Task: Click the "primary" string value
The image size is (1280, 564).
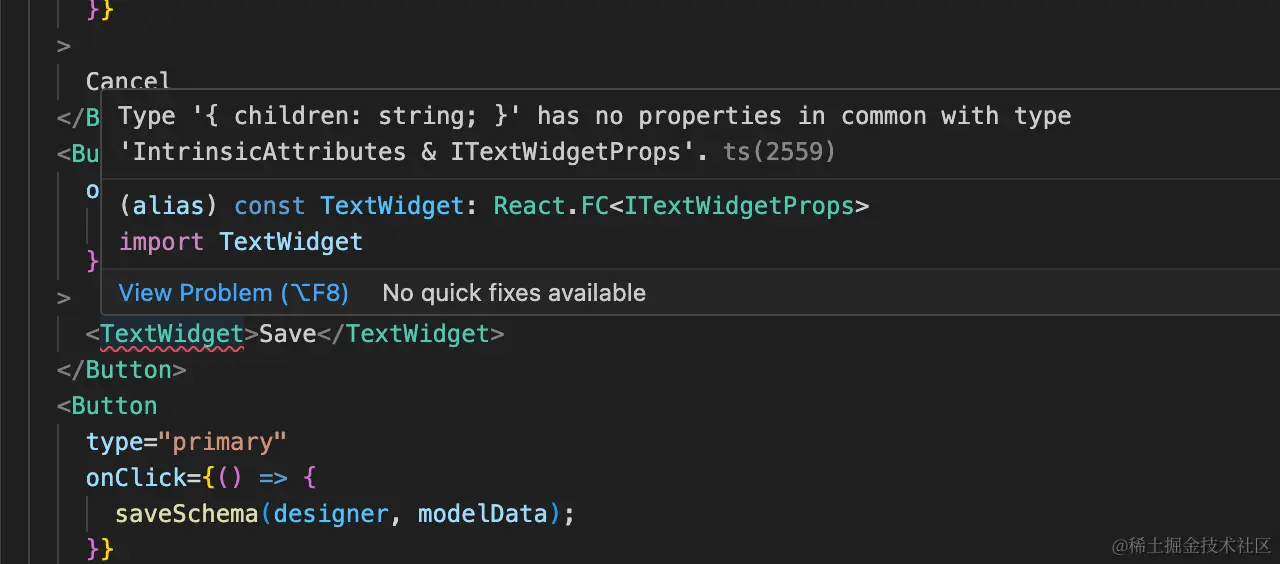Action: pyautogui.click(x=229, y=442)
